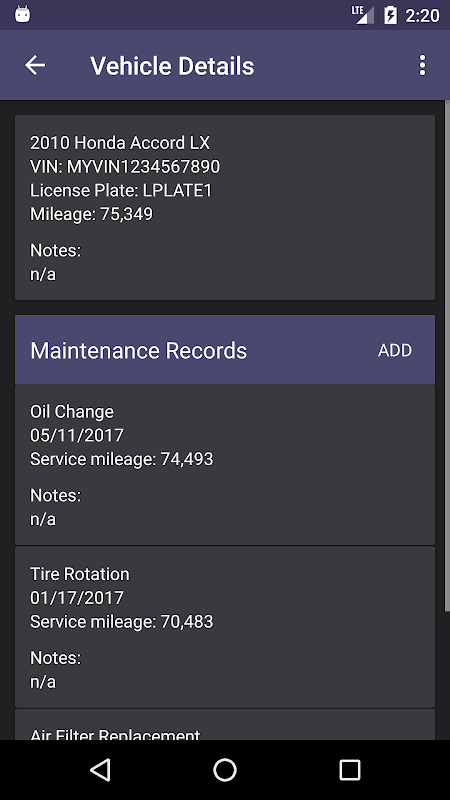Click the Maintenance Records section header
The image size is (450, 800).
click(225, 349)
